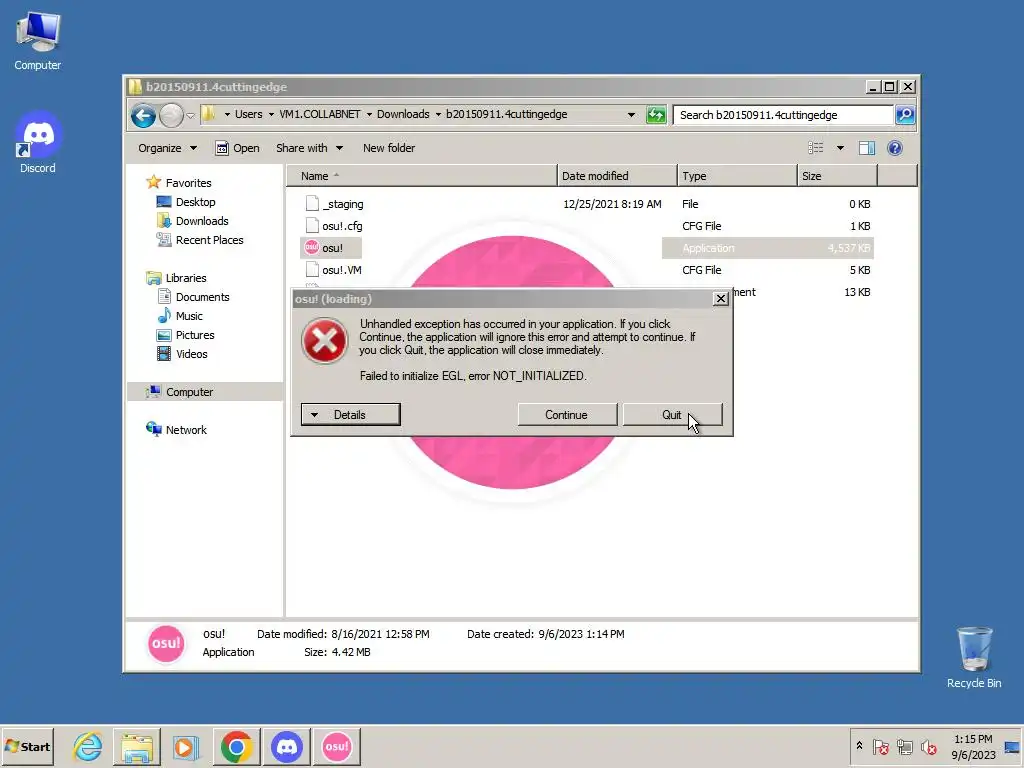Click Continue in the osu! error dialog
This screenshot has width=1024, height=768.
click(567, 415)
